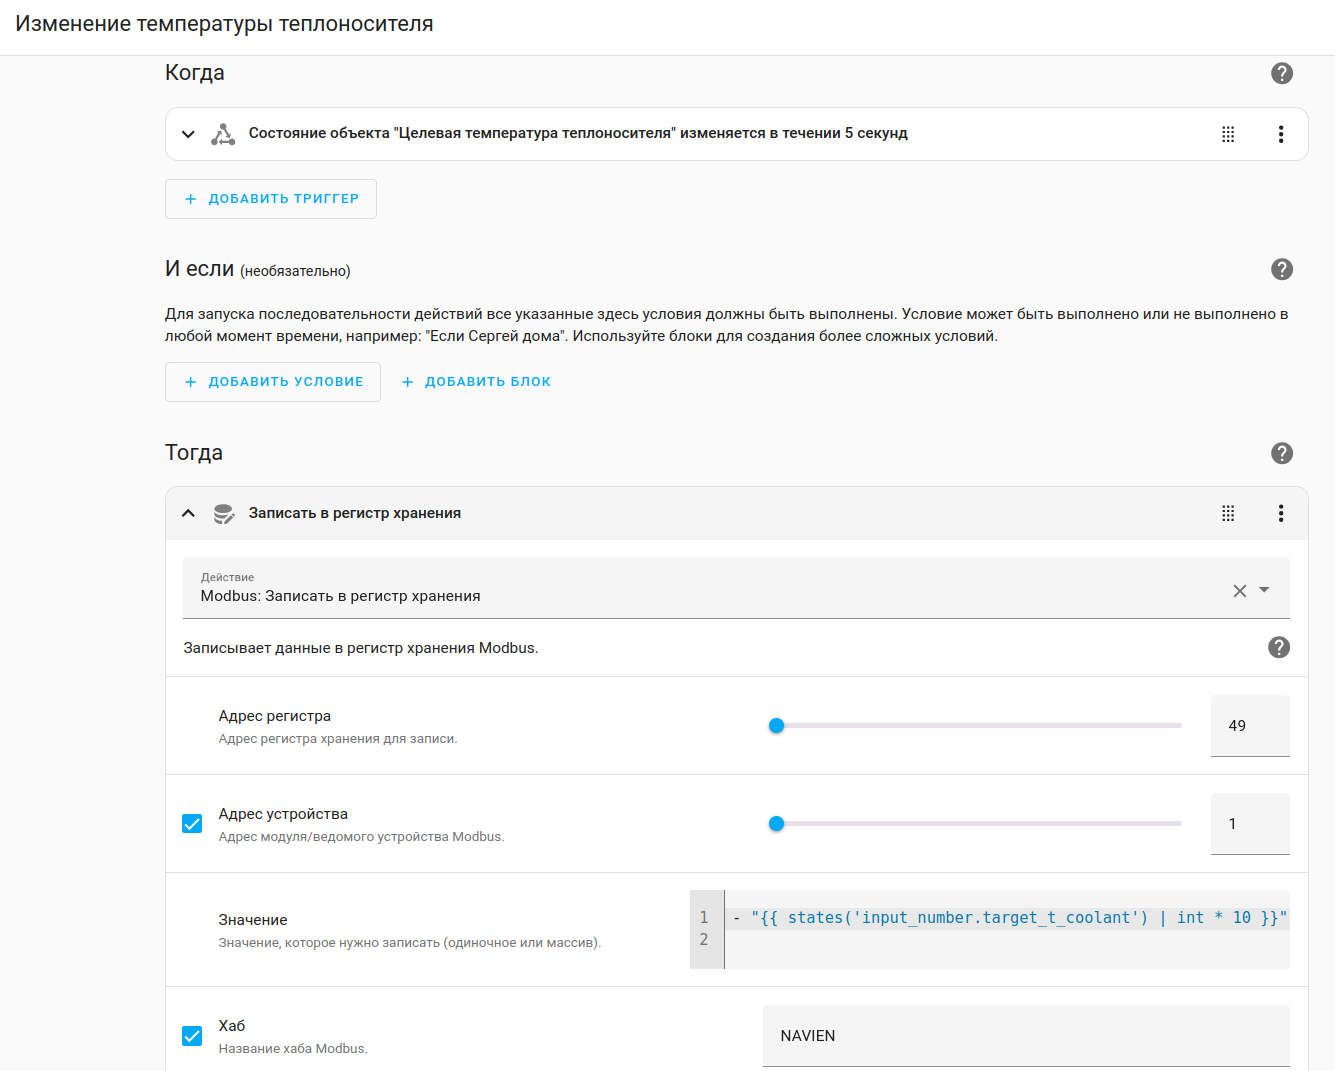Open help for the Когда section
The width and height of the screenshot is (1335, 1071).
(x=1281, y=73)
